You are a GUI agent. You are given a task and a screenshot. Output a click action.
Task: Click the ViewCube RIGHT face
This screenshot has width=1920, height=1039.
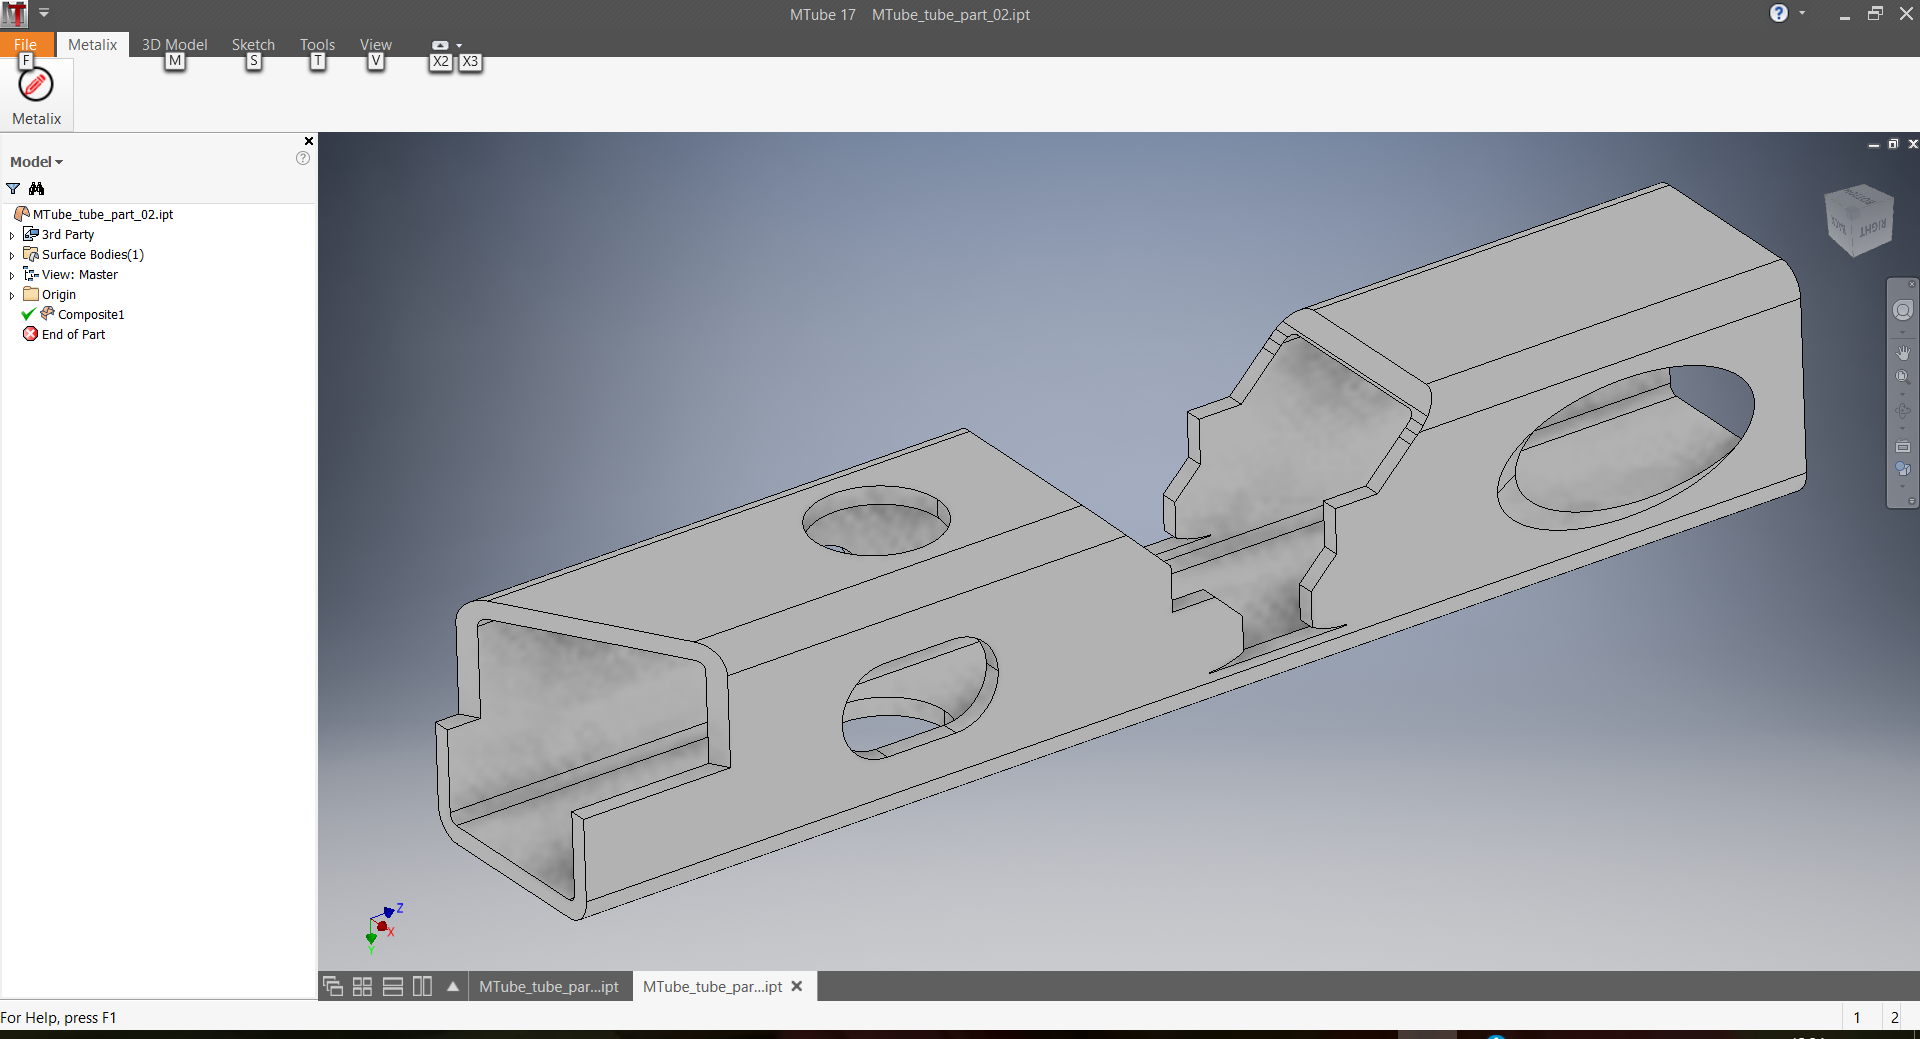click(x=1873, y=229)
